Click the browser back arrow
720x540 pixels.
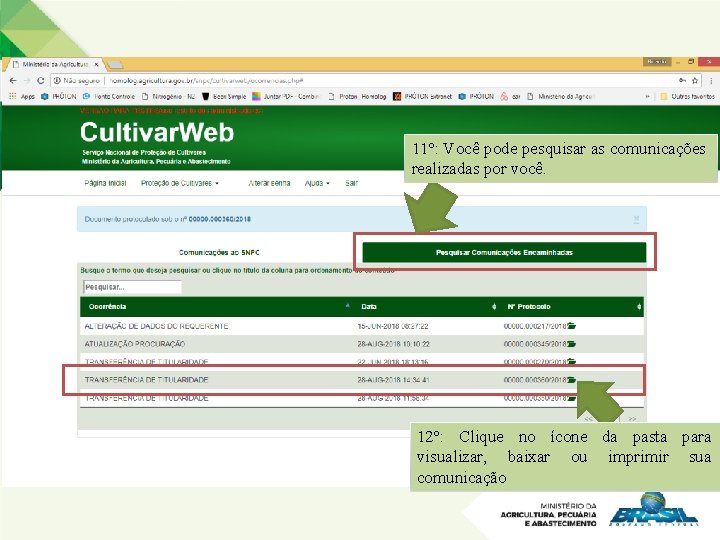(x=13, y=81)
